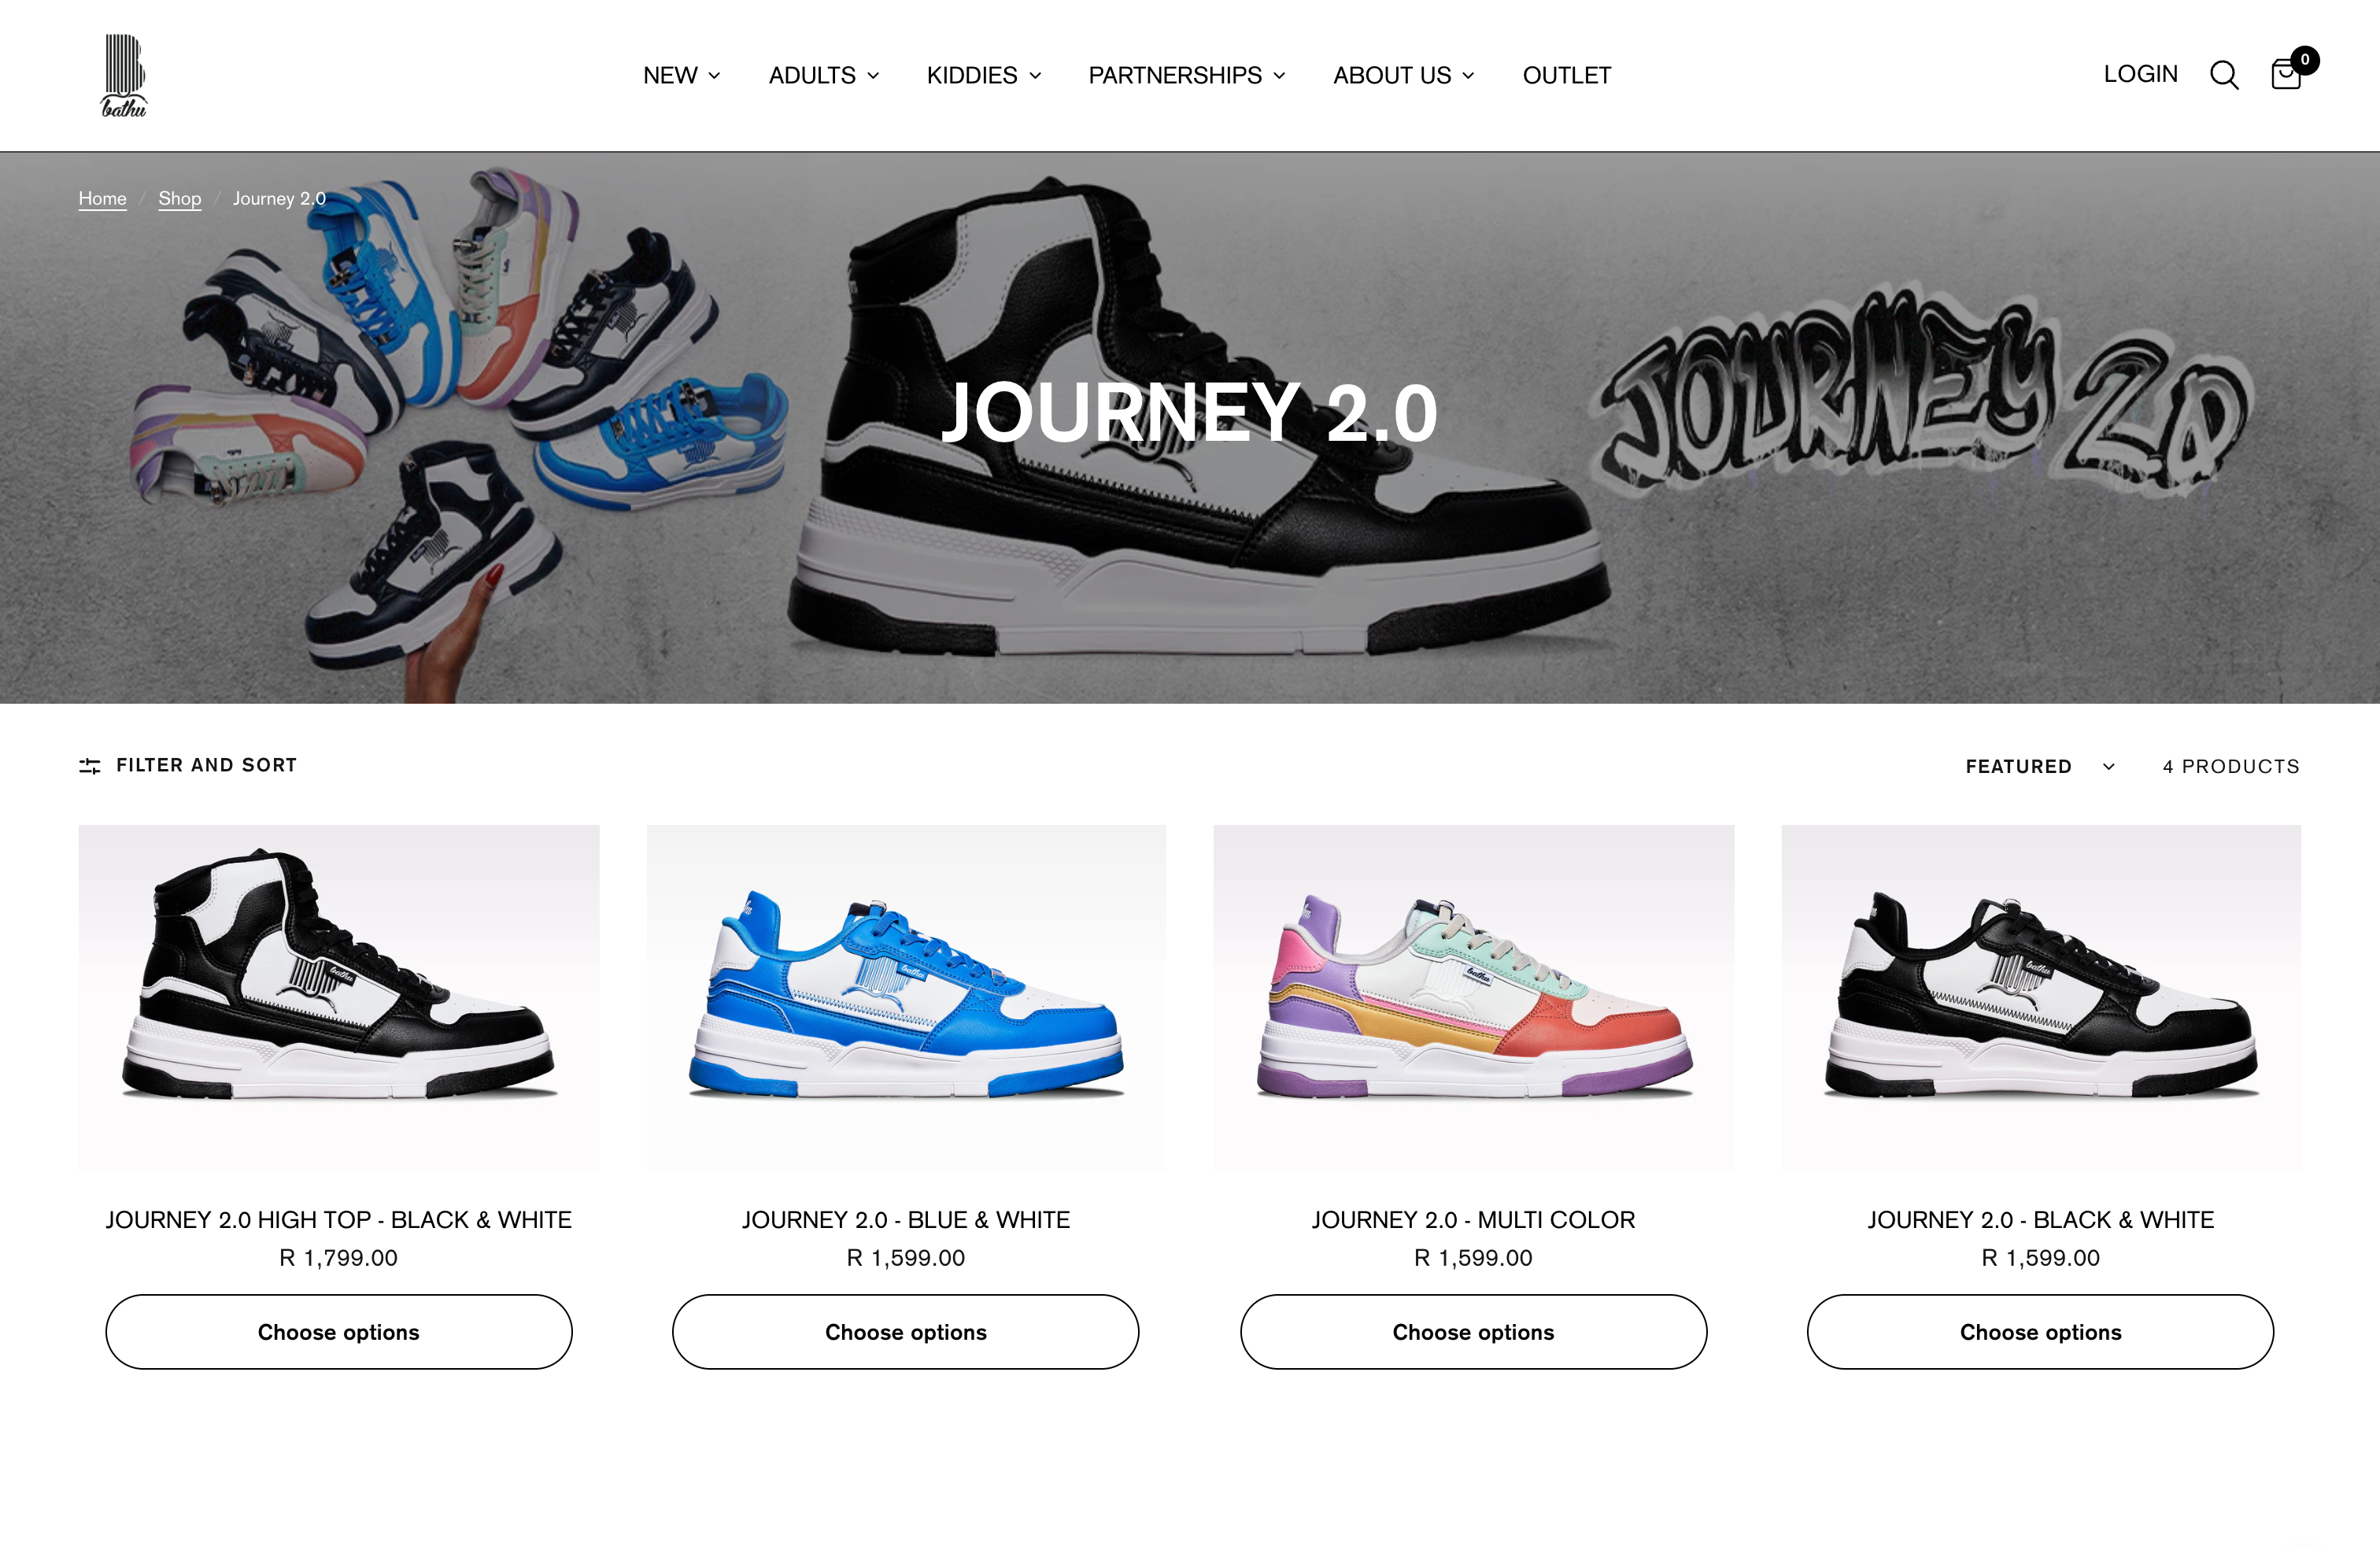Expand the ADULTS dropdown
Screen dimensions: 2380x1546
click(824, 76)
